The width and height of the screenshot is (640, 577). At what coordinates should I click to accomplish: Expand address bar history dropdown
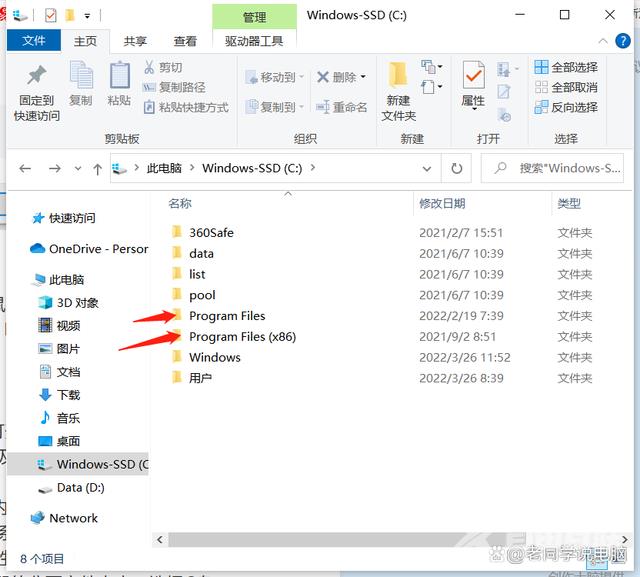[427, 169]
